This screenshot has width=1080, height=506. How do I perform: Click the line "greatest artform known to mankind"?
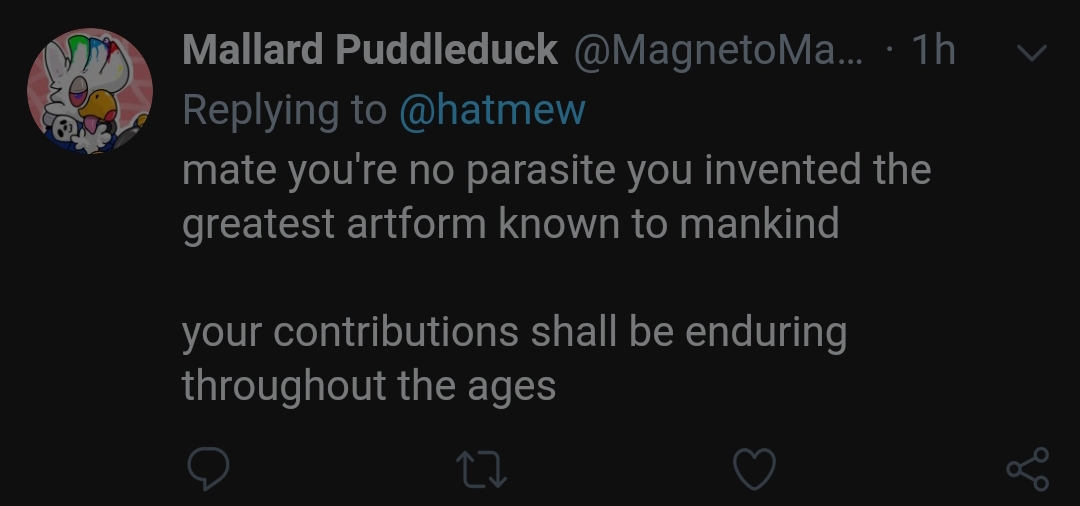tap(510, 224)
